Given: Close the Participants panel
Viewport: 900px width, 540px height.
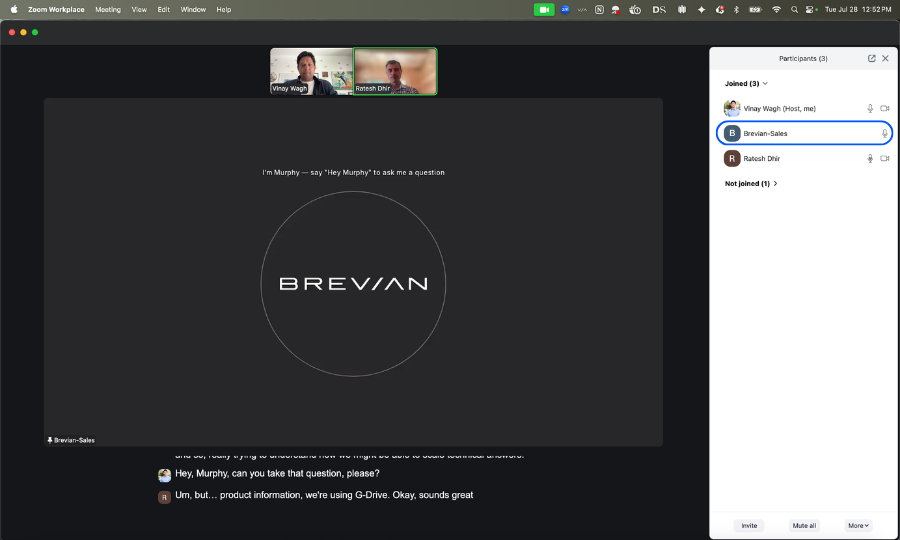Looking at the screenshot, I should click(x=885, y=59).
